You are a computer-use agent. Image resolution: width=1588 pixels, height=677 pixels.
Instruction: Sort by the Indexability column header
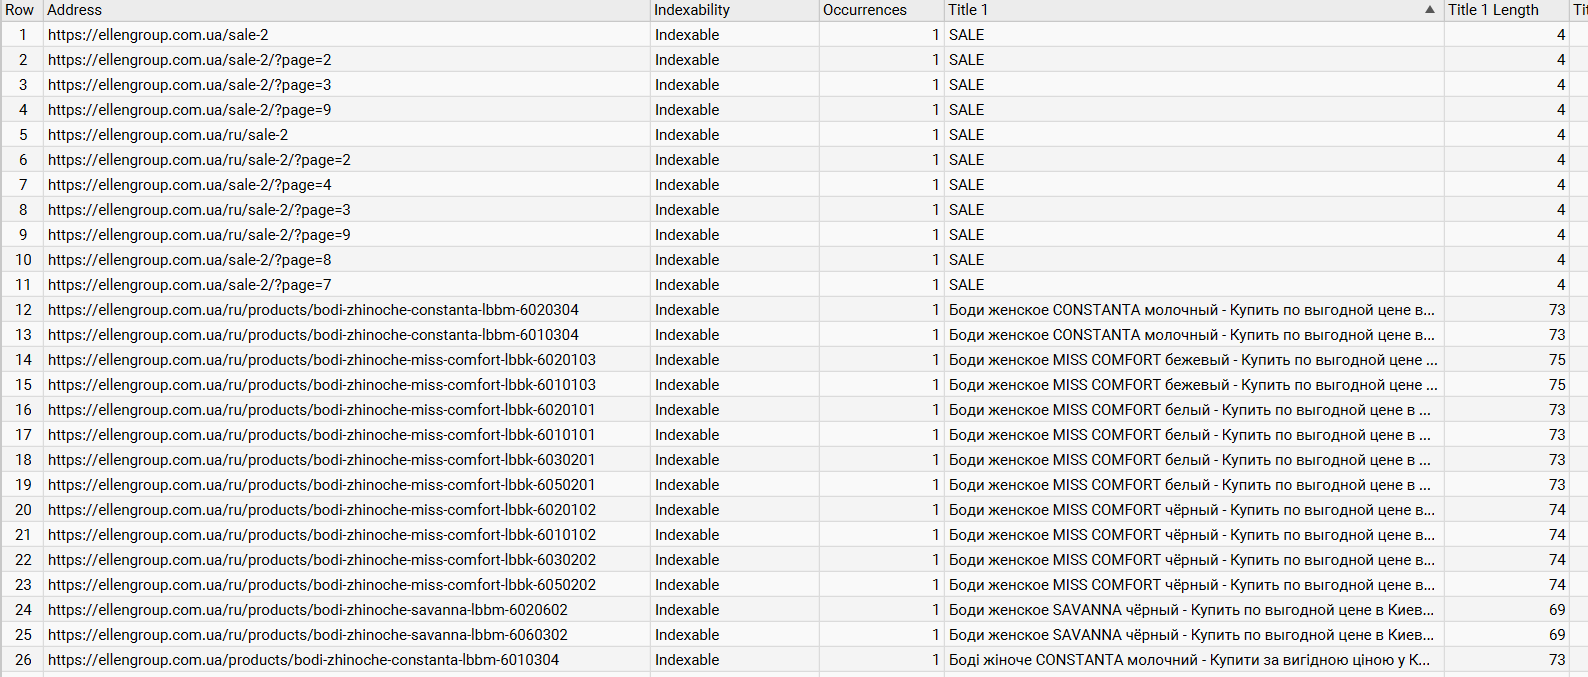coord(734,10)
